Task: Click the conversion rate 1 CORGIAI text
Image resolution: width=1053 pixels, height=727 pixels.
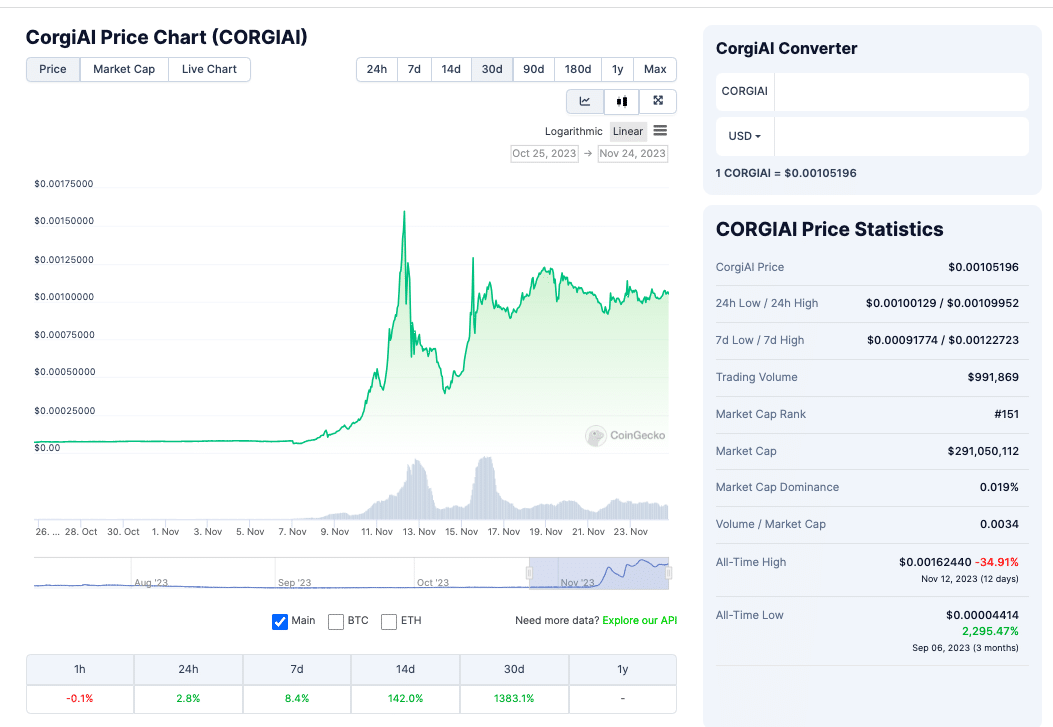Action: 786,173
